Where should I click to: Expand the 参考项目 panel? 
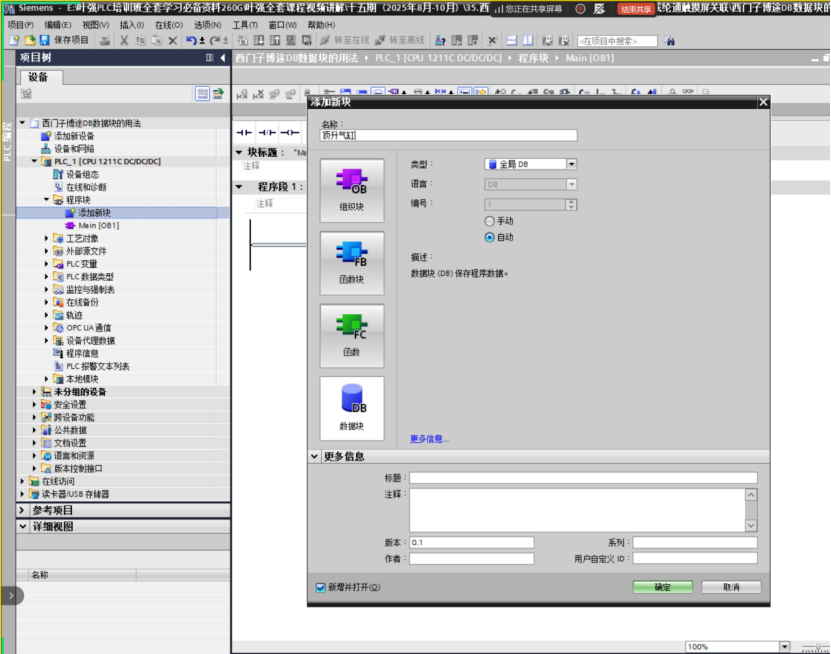22,510
